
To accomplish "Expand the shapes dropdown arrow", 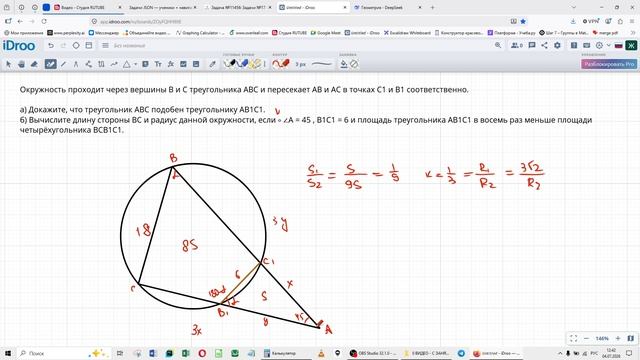I will 135,64.
